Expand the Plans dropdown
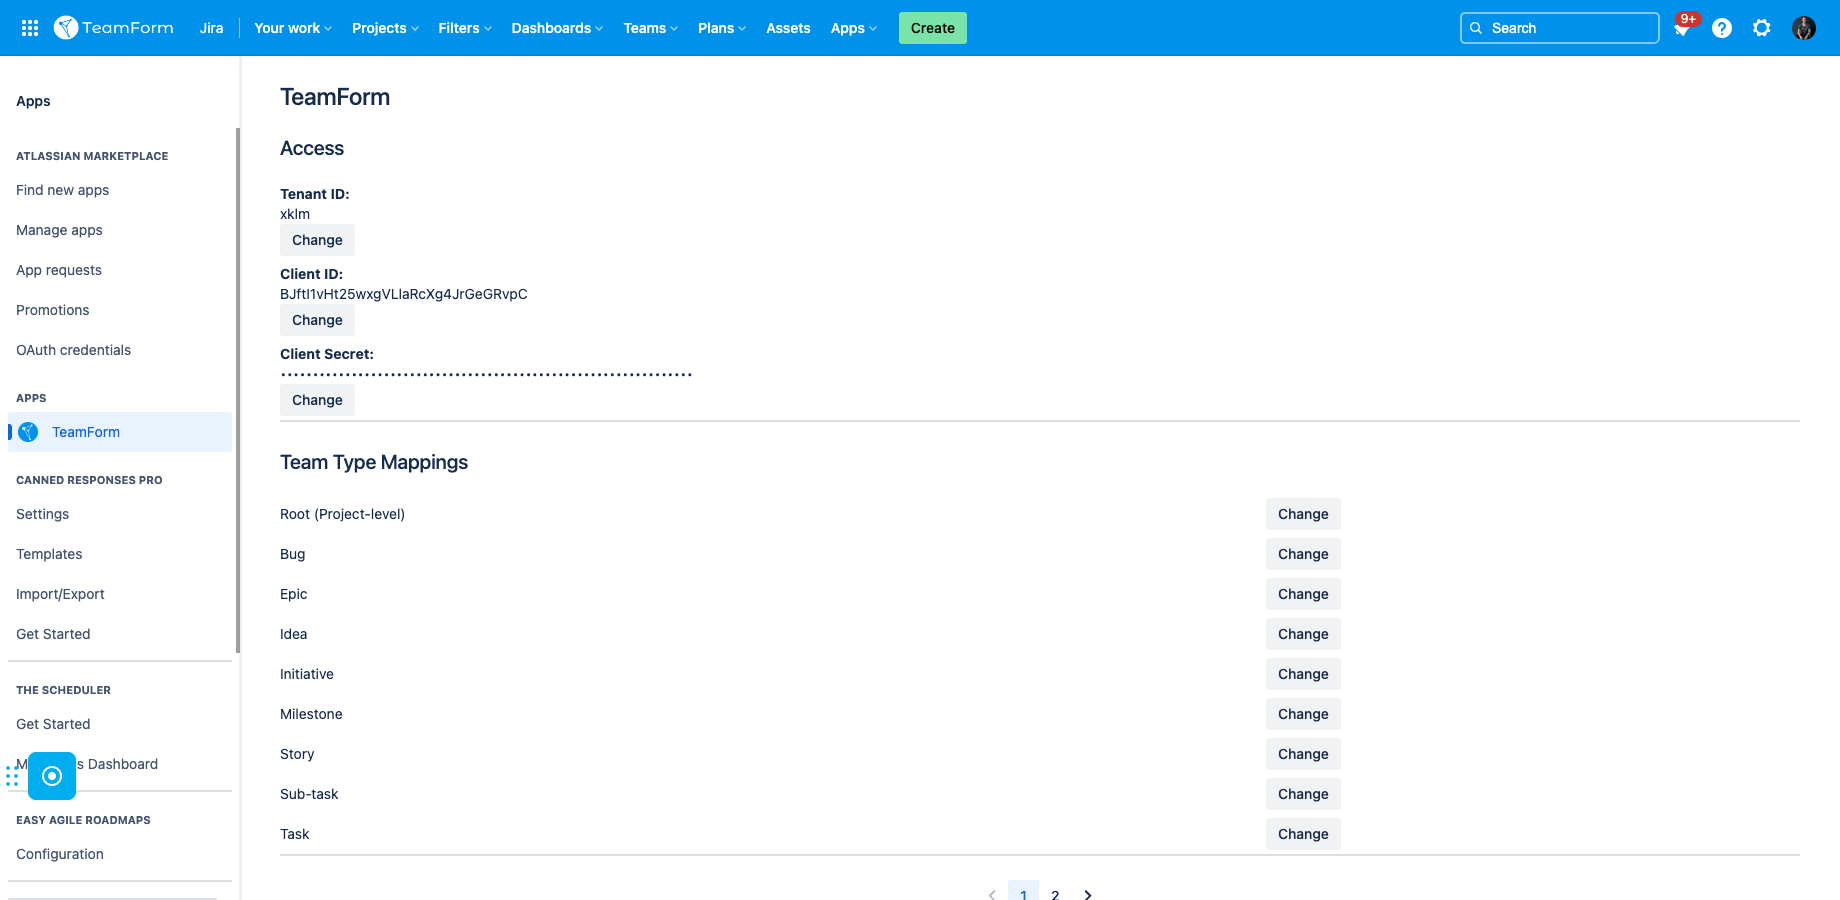This screenshot has width=1840, height=900. point(722,28)
